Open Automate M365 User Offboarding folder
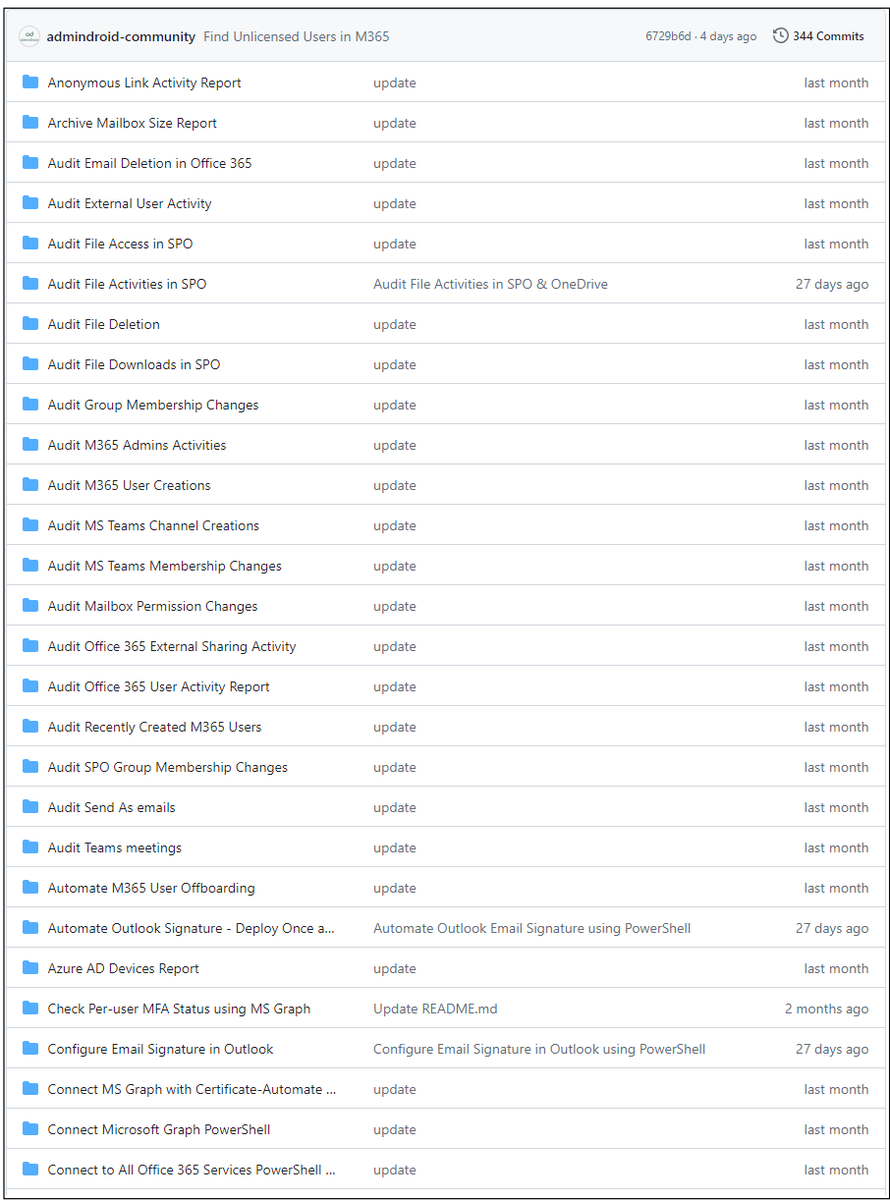Screen dimensions: 890x1200 (x=151, y=888)
